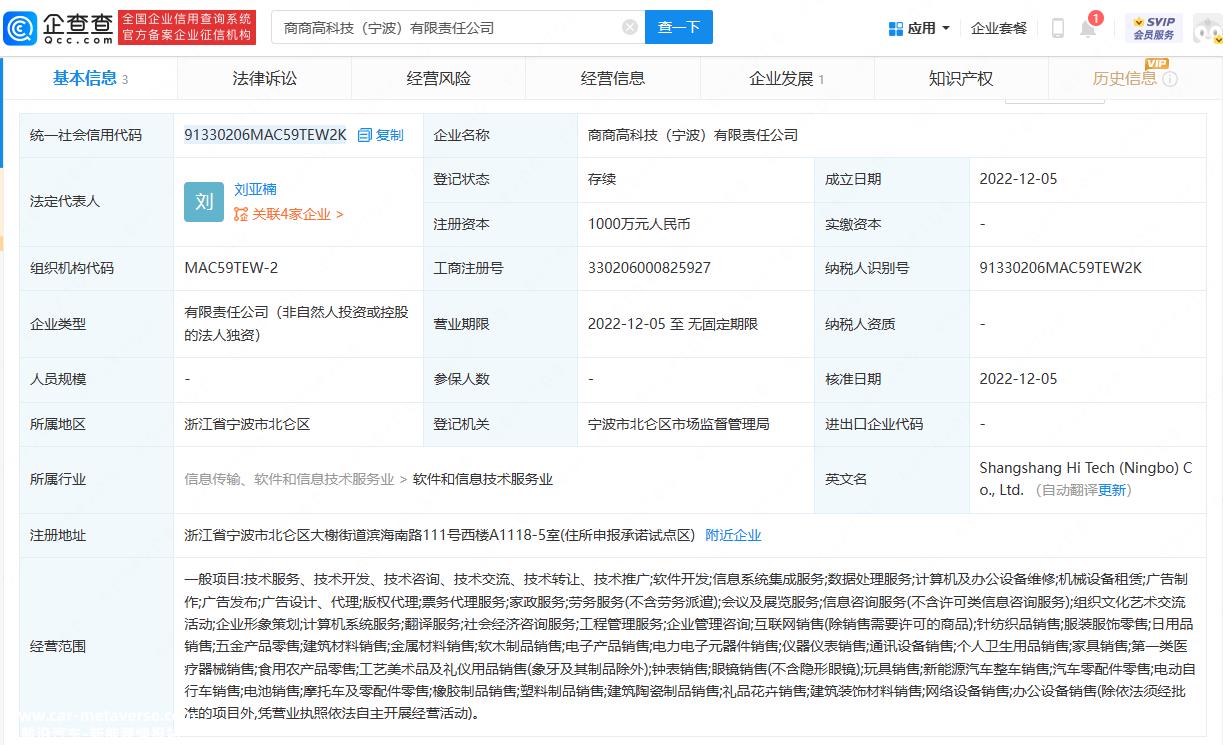The width and height of the screenshot is (1223, 745).
Task: Select English name Shangshang Hi Tech text
Action: [1086, 479]
